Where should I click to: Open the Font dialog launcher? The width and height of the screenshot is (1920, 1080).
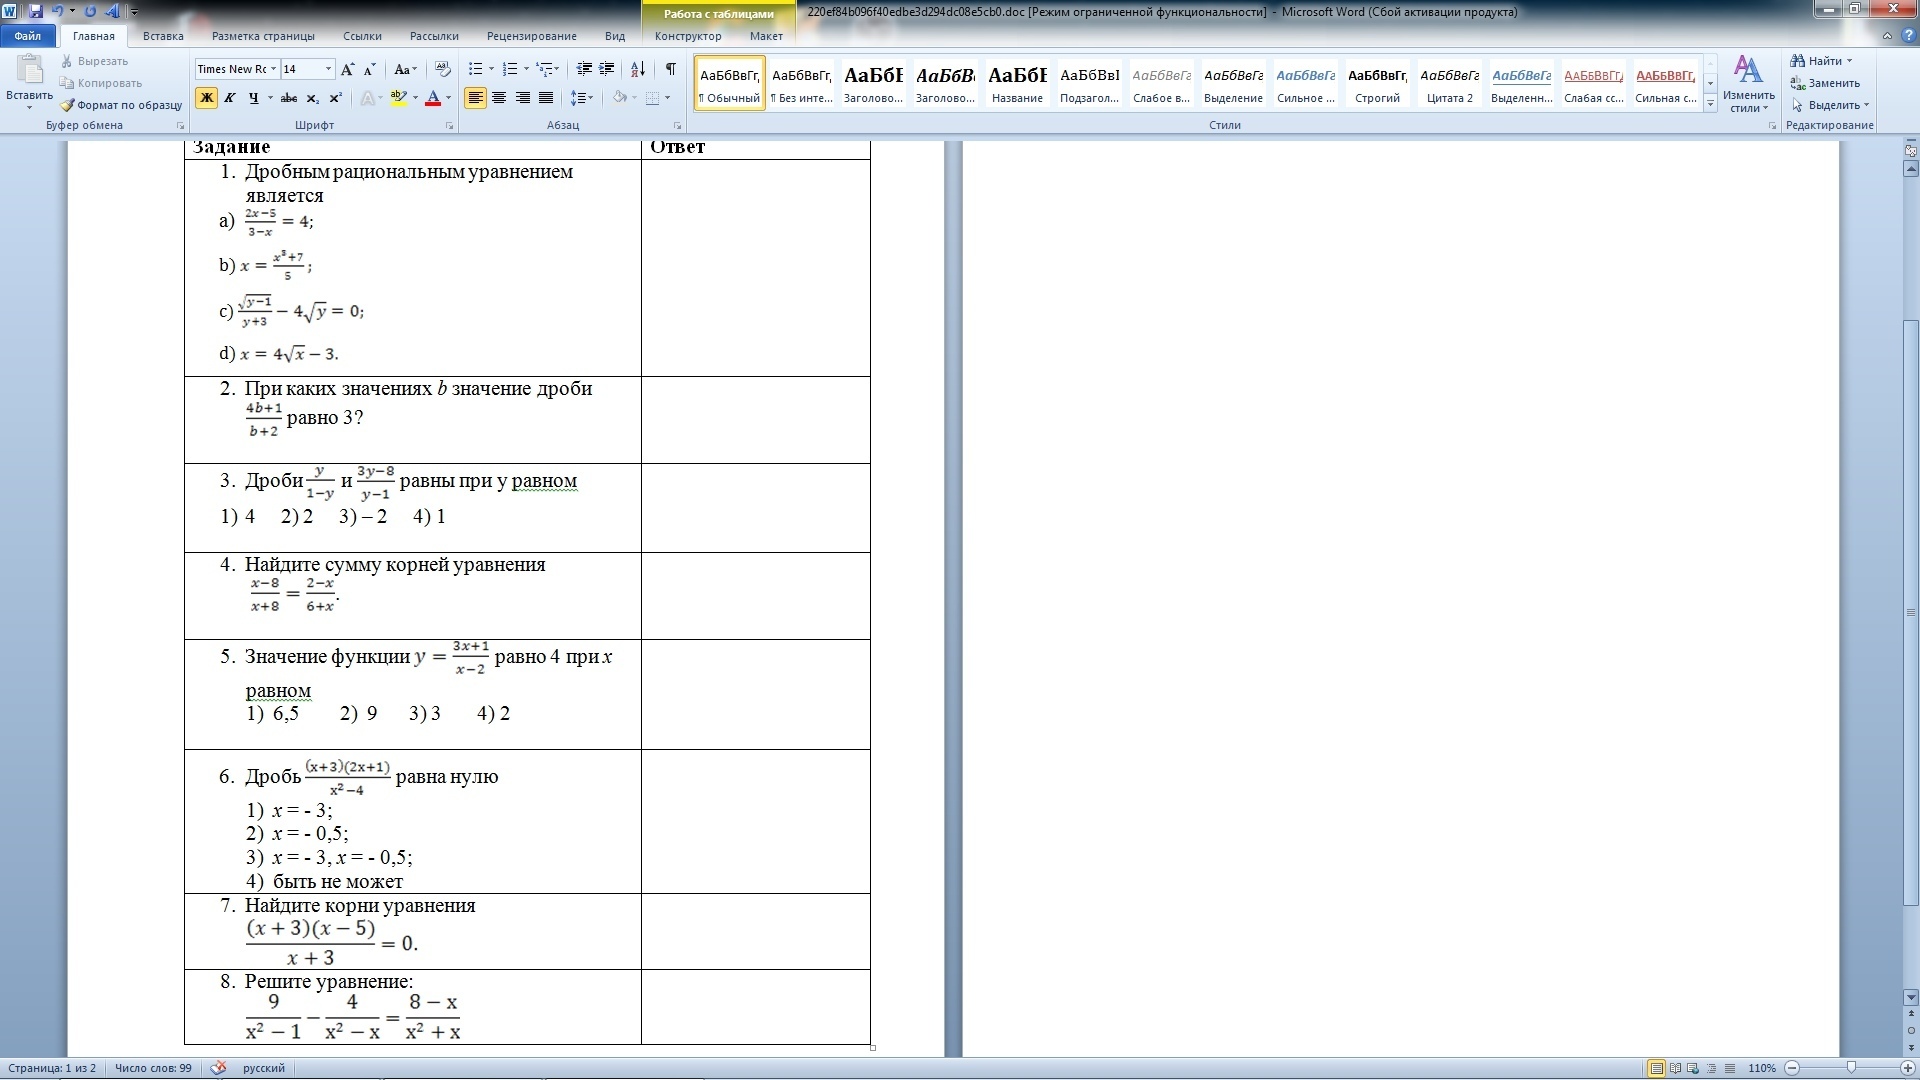pos(449,126)
